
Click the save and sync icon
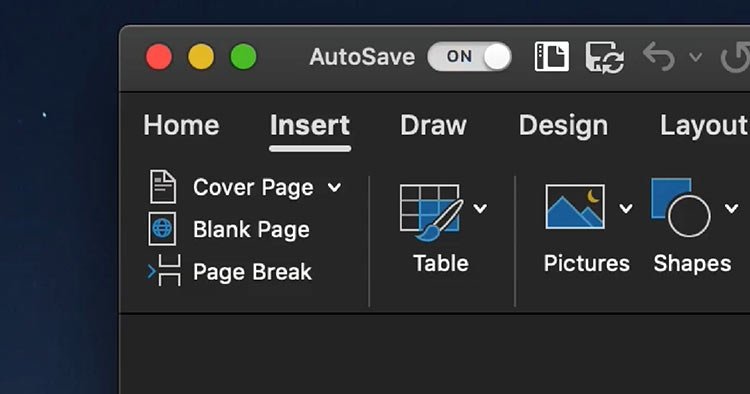(x=605, y=57)
